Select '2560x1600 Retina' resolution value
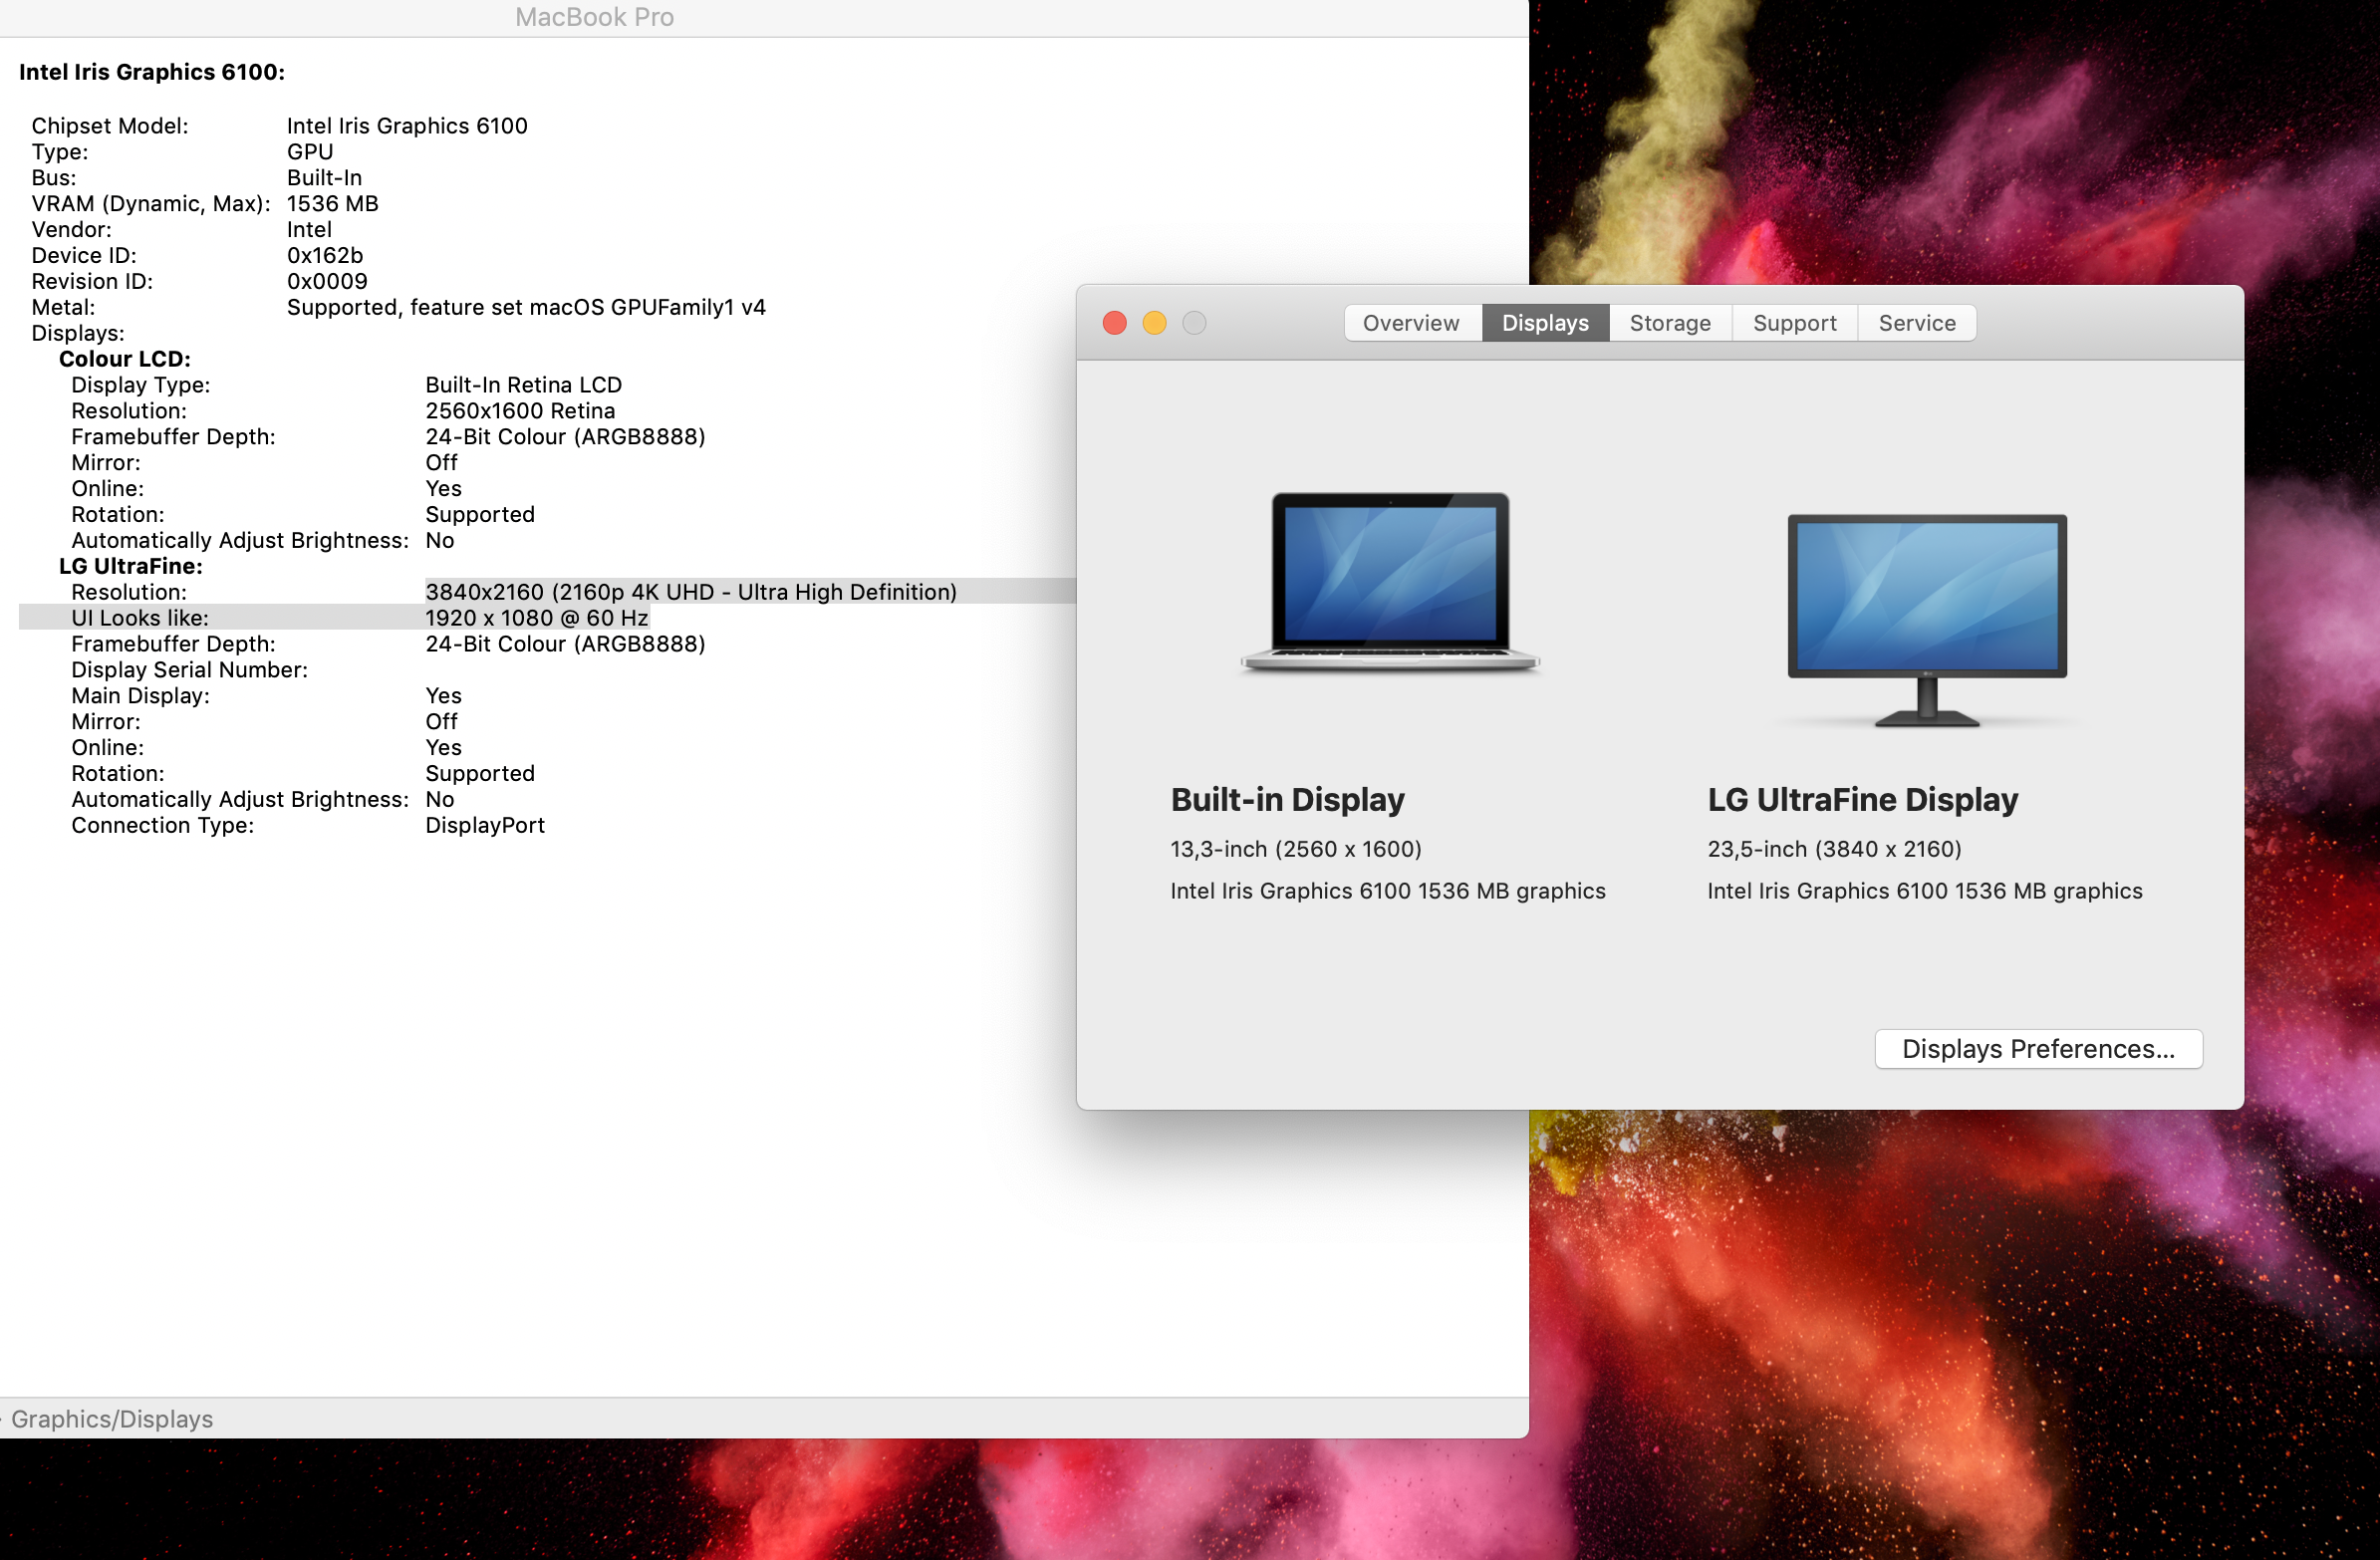This screenshot has width=2380, height=1560. [x=520, y=411]
